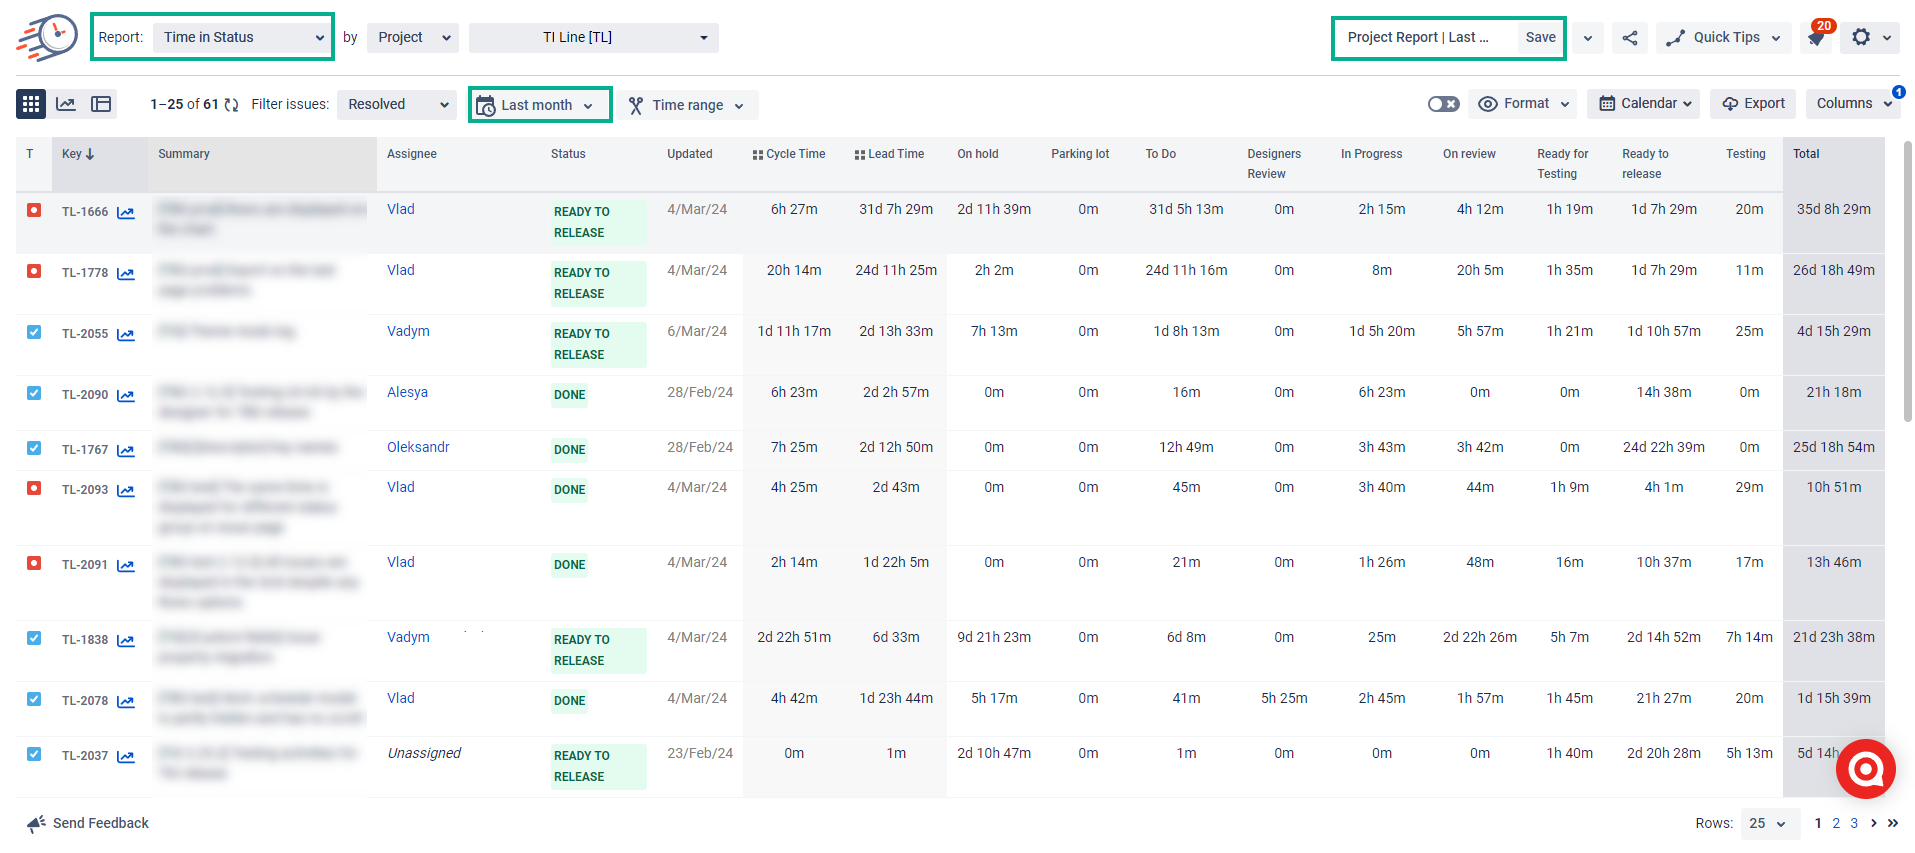Image resolution: width=1915 pixels, height=853 pixels.
Task: Click the share report icon
Action: click(x=1630, y=38)
